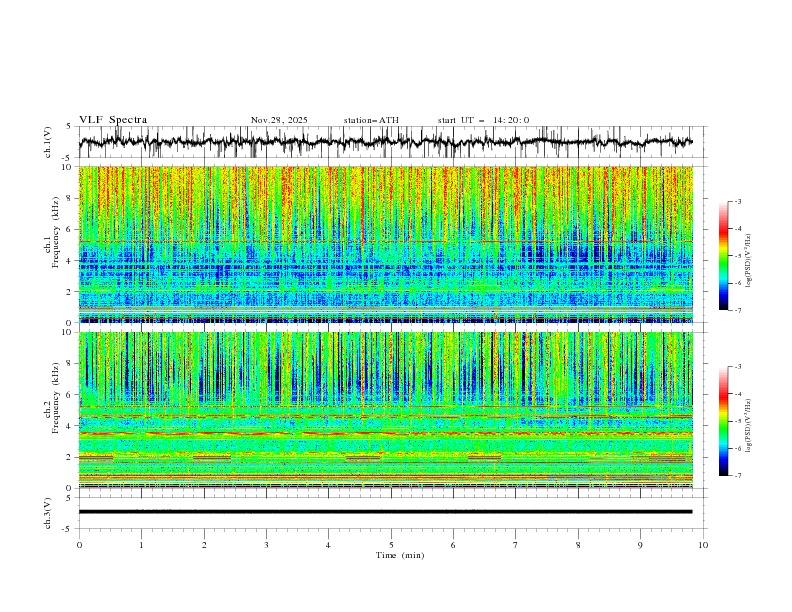Click time axis tick label "7"
Screen dimensions: 792x612
pos(516,545)
